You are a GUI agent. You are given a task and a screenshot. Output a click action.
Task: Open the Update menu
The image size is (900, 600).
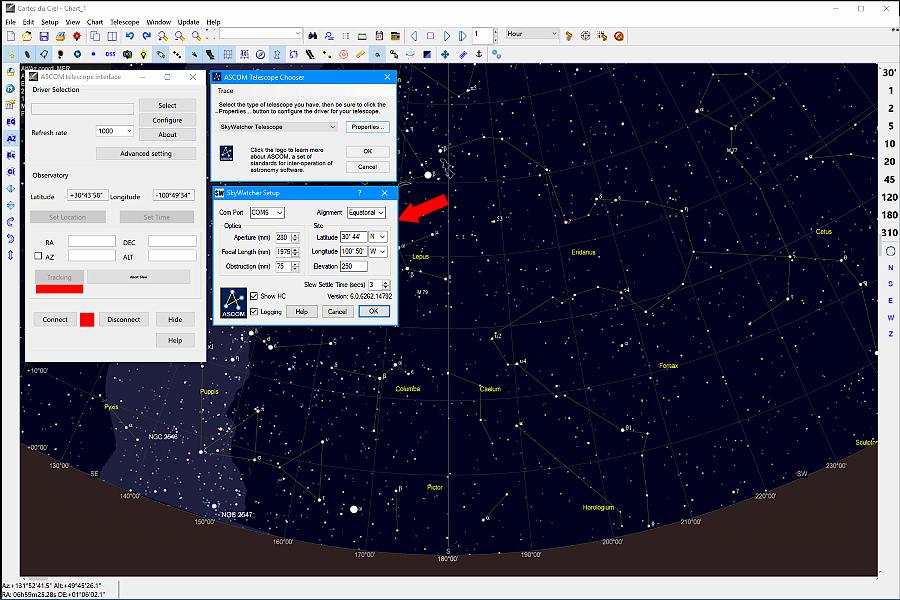pos(188,22)
